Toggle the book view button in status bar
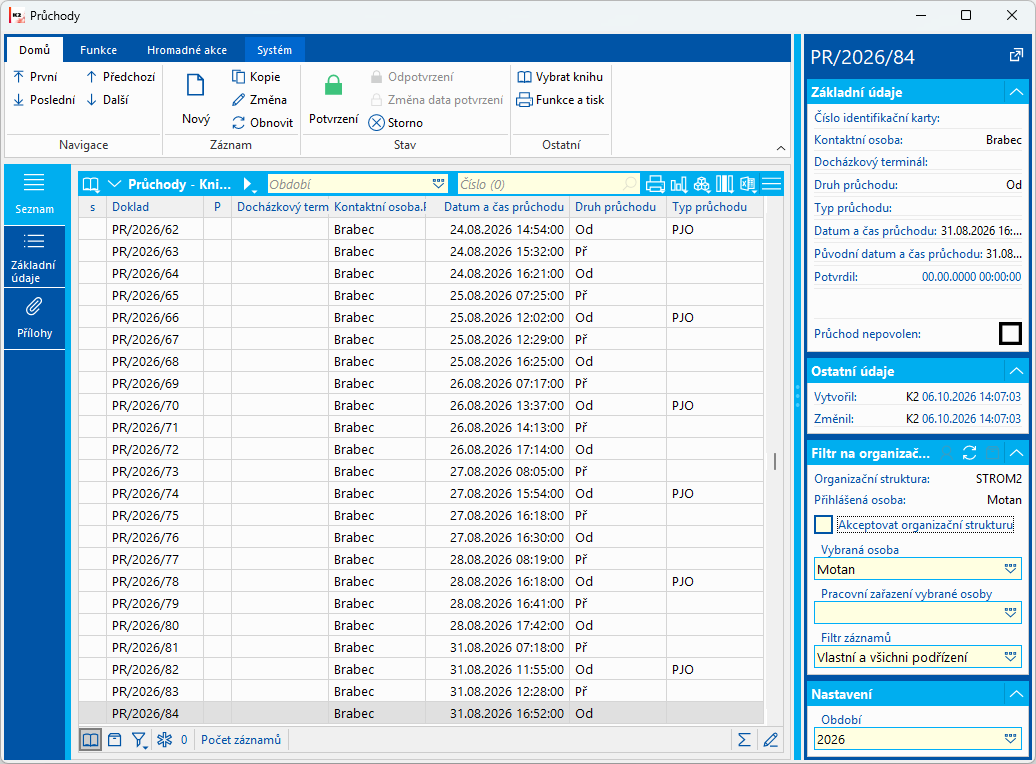This screenshot has height=764, width=1036. click(x=91, y=740)
